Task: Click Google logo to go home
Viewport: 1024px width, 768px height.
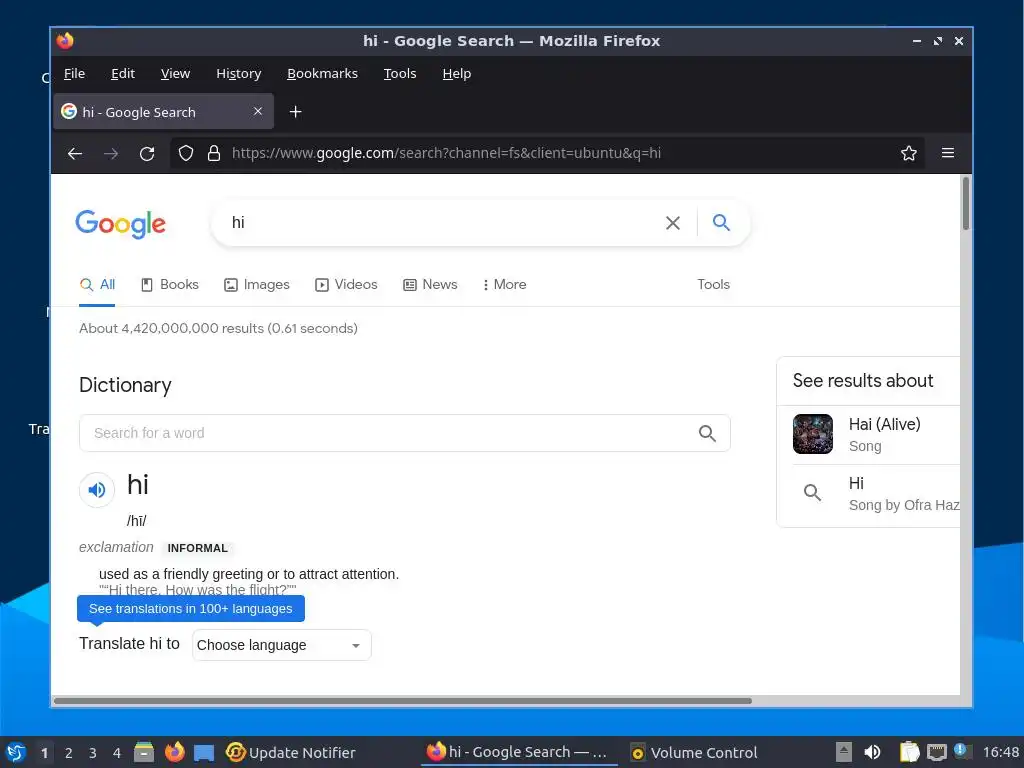Action: [x=120, y=224]
